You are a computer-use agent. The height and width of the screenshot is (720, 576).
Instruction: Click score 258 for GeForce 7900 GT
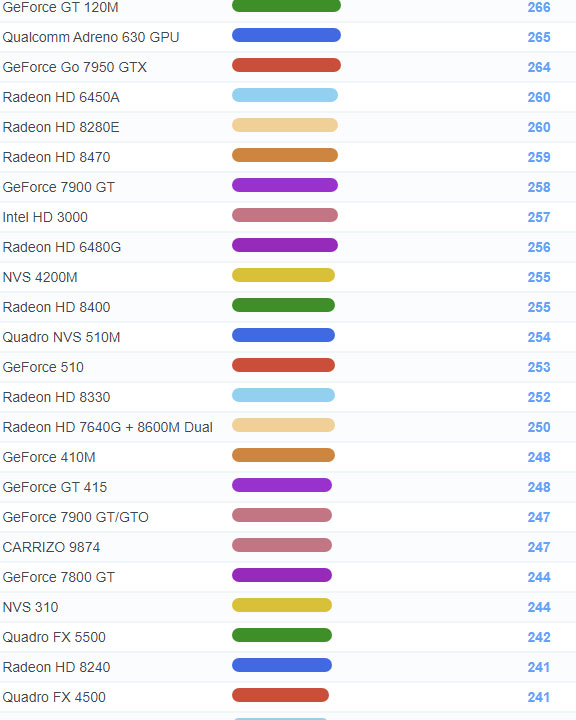tap(539, 187)
